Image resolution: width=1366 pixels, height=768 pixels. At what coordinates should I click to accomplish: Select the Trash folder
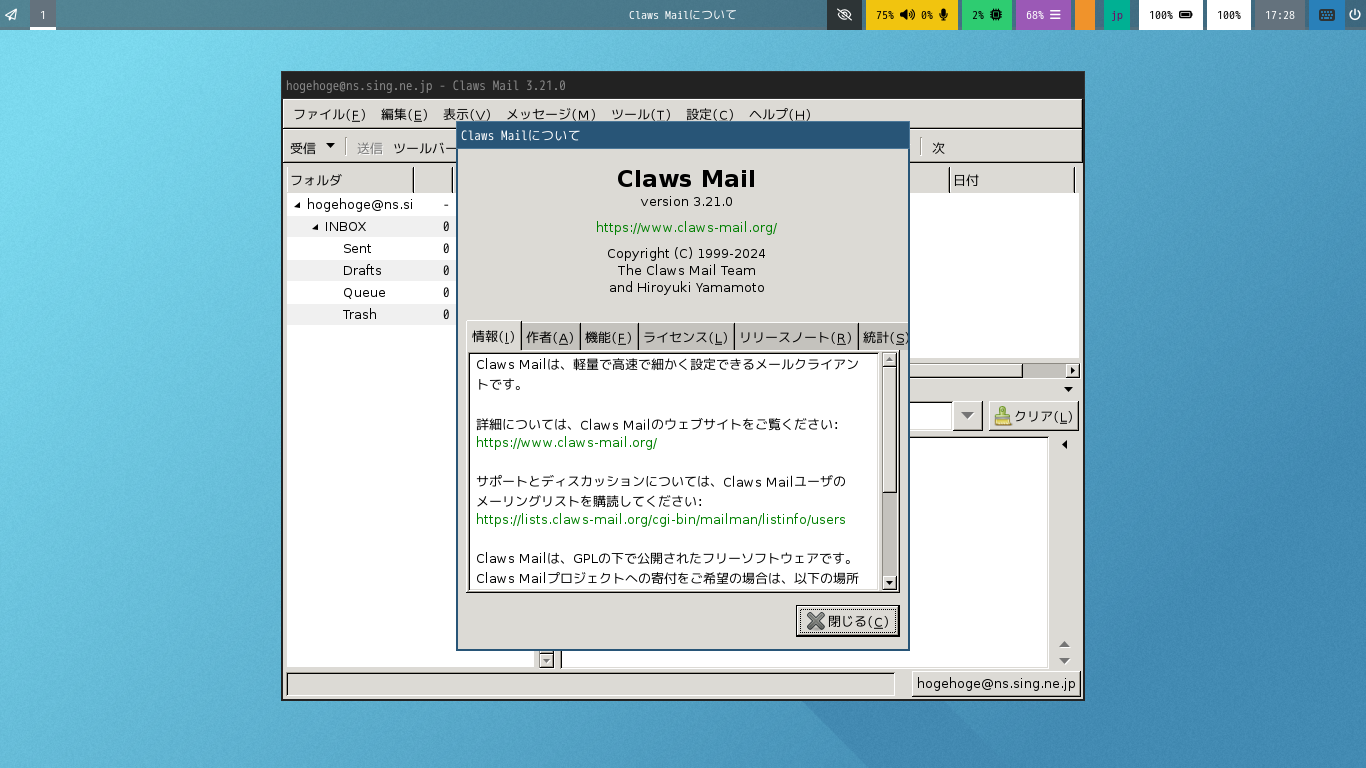point(360,315)
